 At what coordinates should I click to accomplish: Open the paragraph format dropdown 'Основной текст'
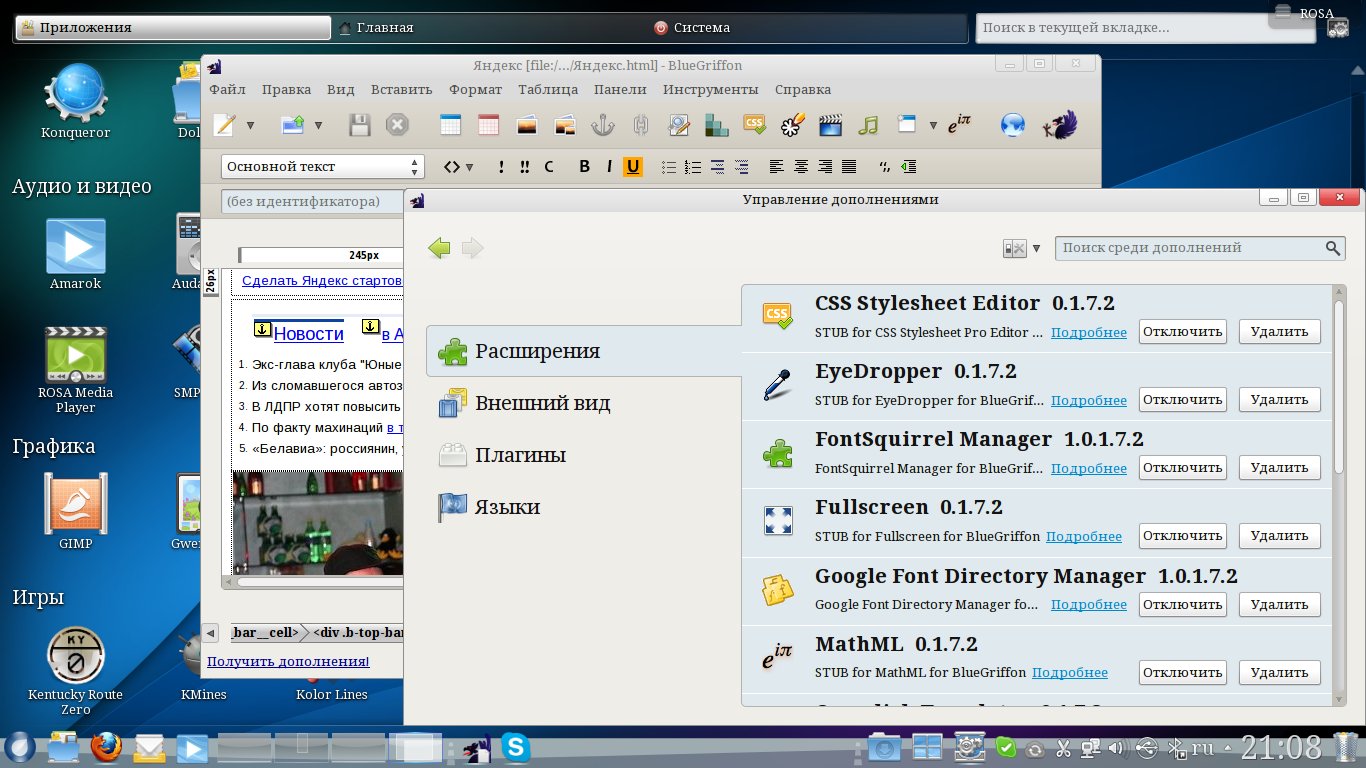322,167
